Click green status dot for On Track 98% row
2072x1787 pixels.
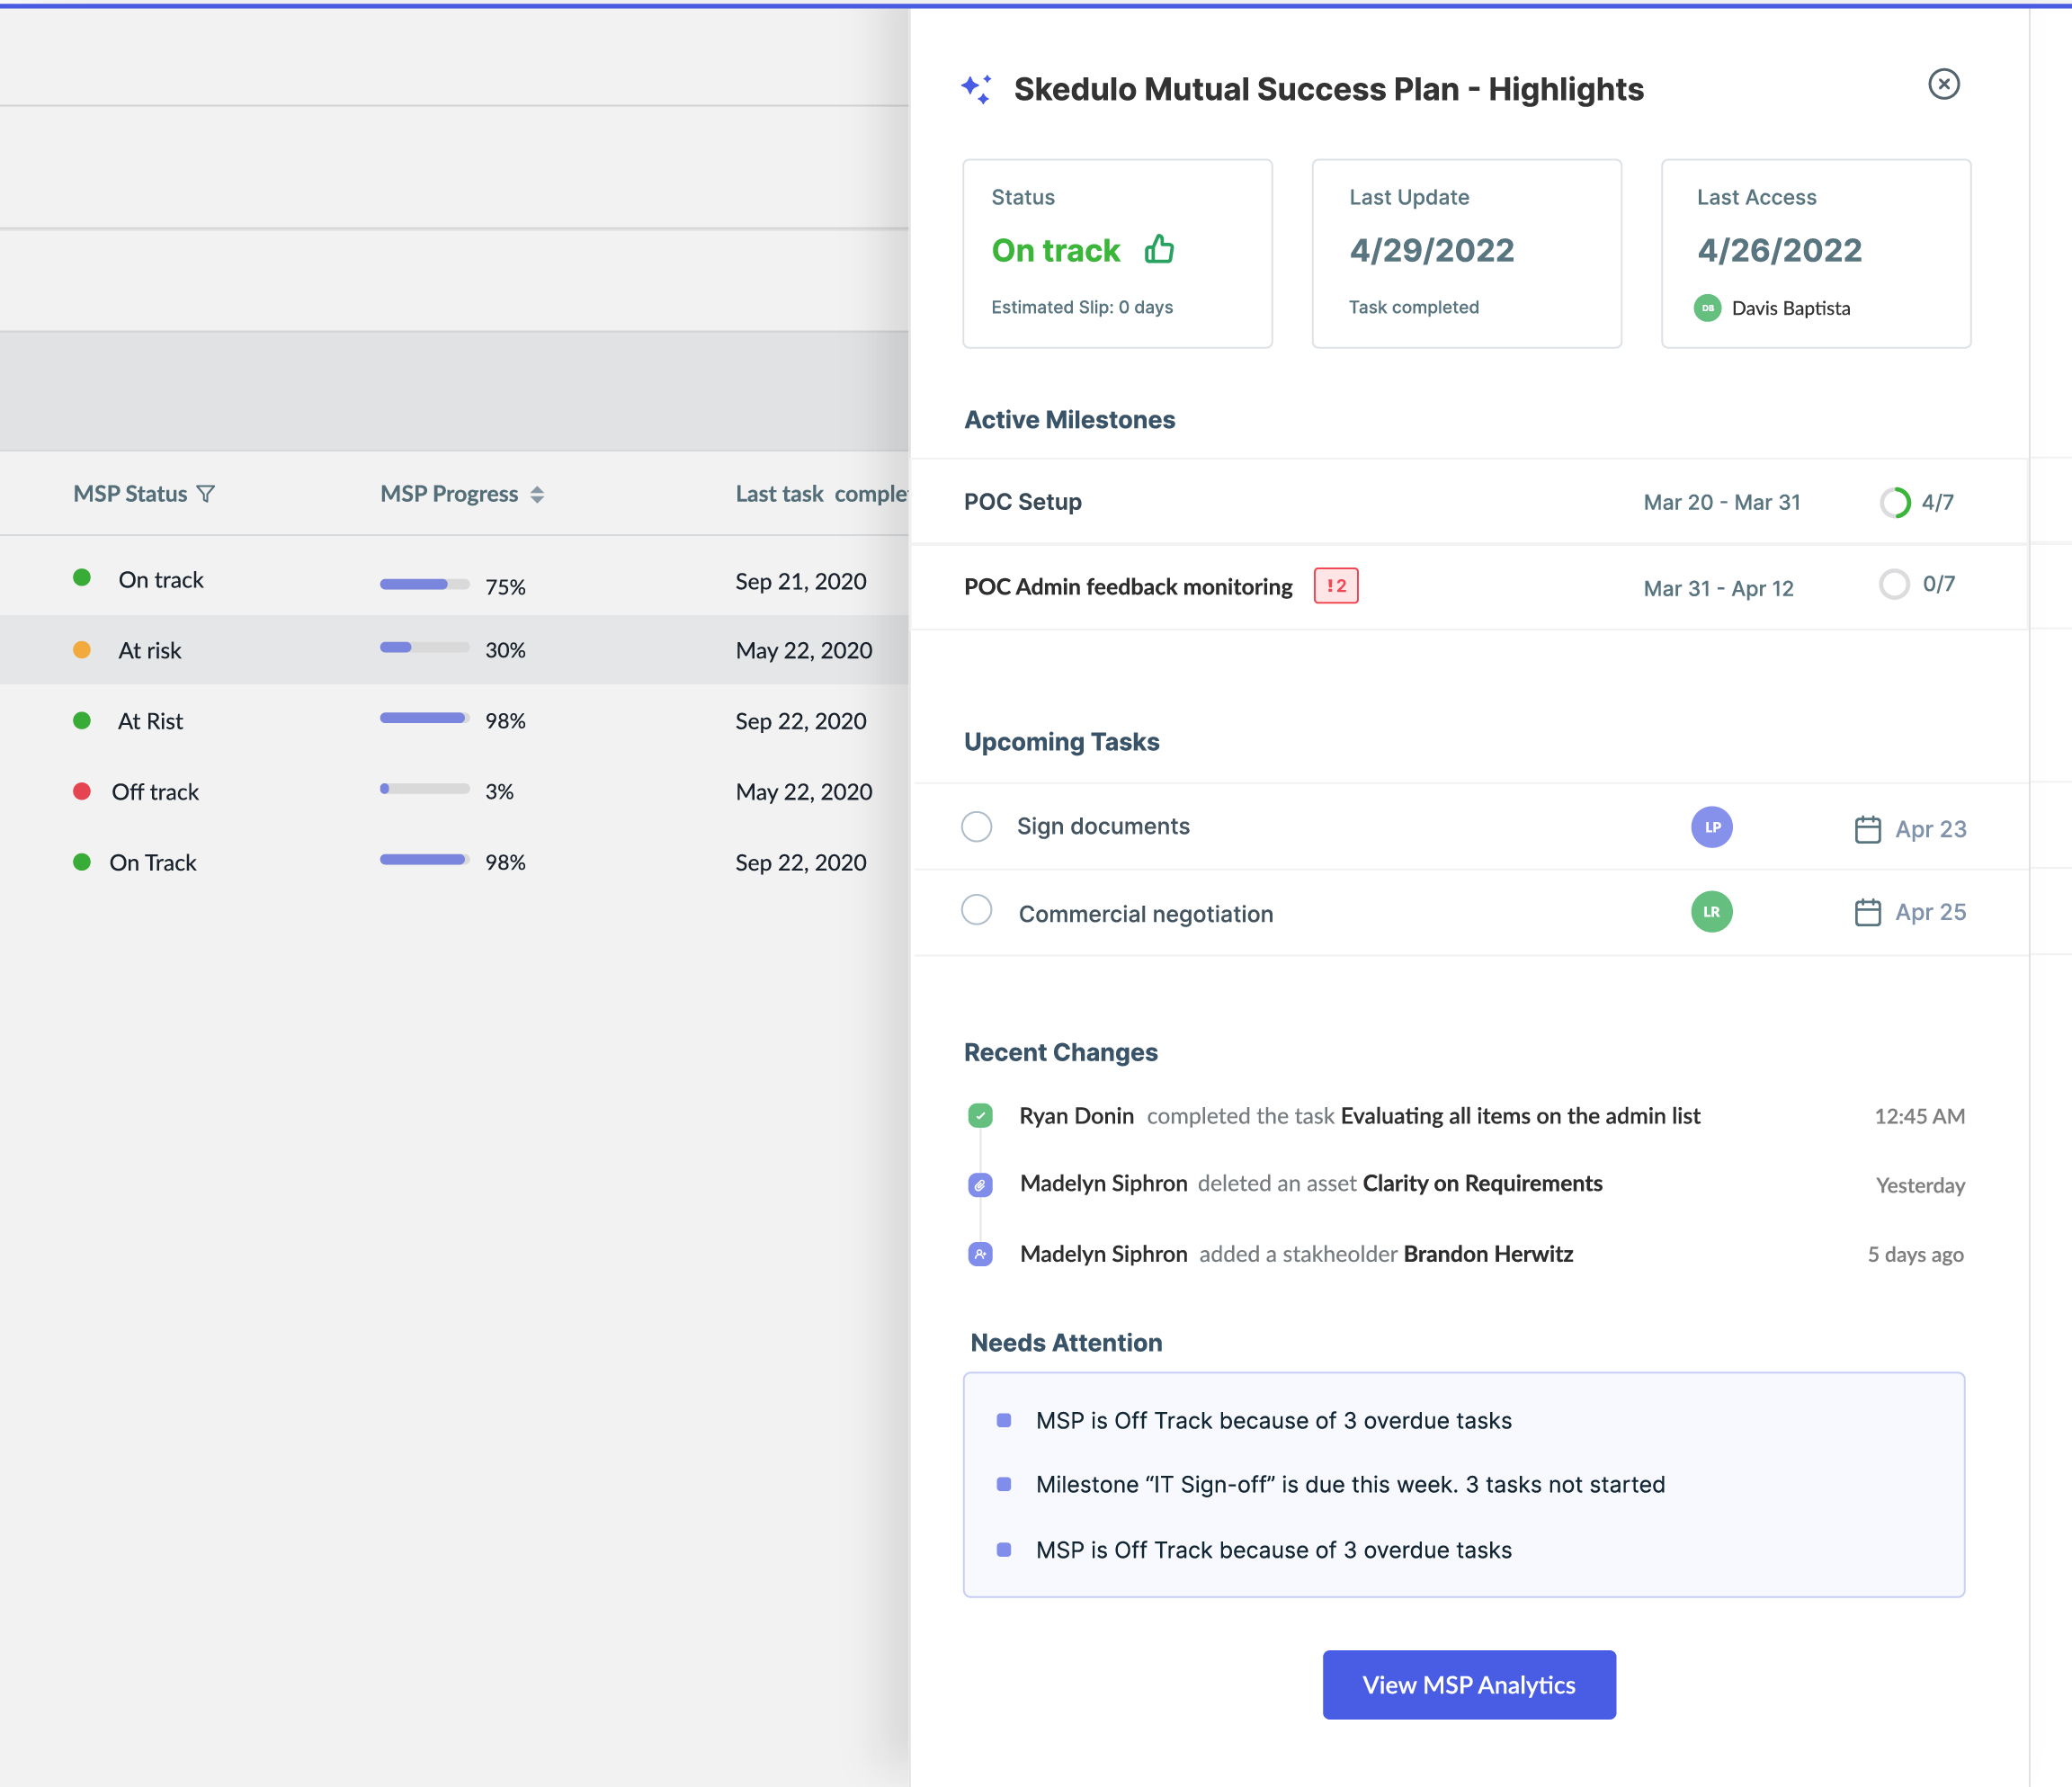point(82,862)
